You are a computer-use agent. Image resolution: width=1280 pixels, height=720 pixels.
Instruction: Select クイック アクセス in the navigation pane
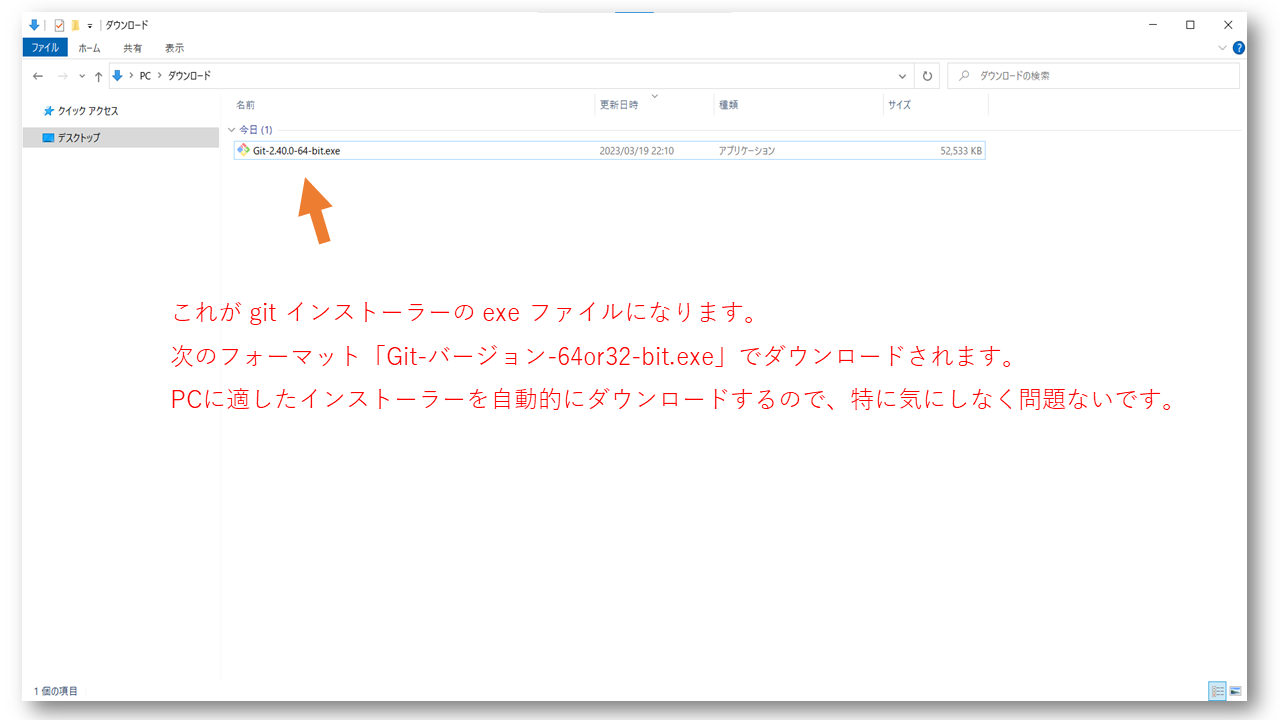pos(88,111)
